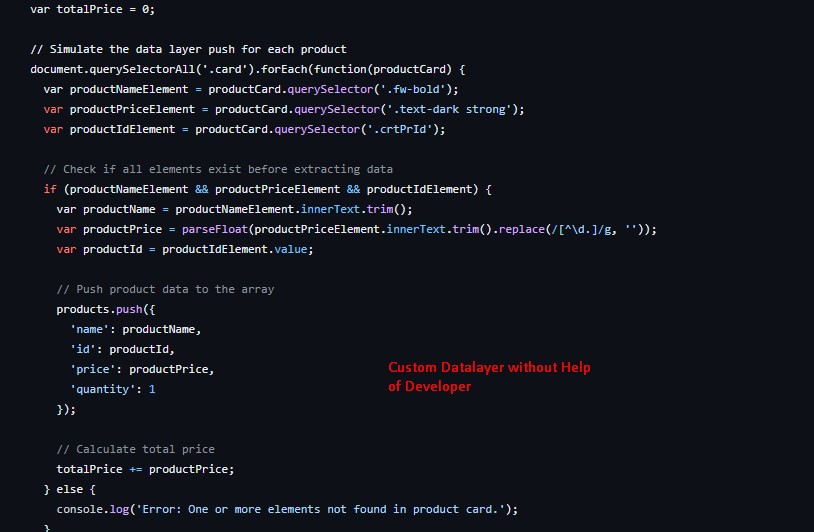Viewport: 814px width, 532px height.
Task: Click the document.querySelectorAll('.card') line
Action: click(248, 69)
